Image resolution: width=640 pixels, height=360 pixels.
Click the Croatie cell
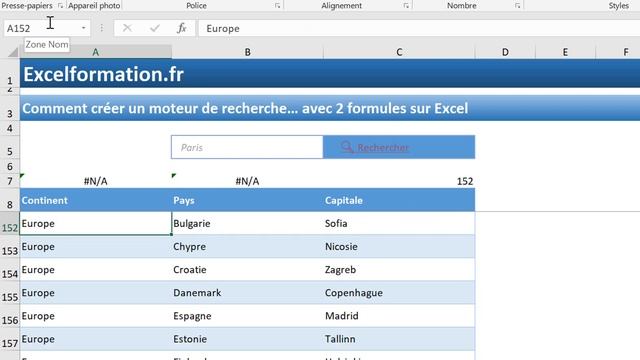pyautogui.click(x=247, y=269)
